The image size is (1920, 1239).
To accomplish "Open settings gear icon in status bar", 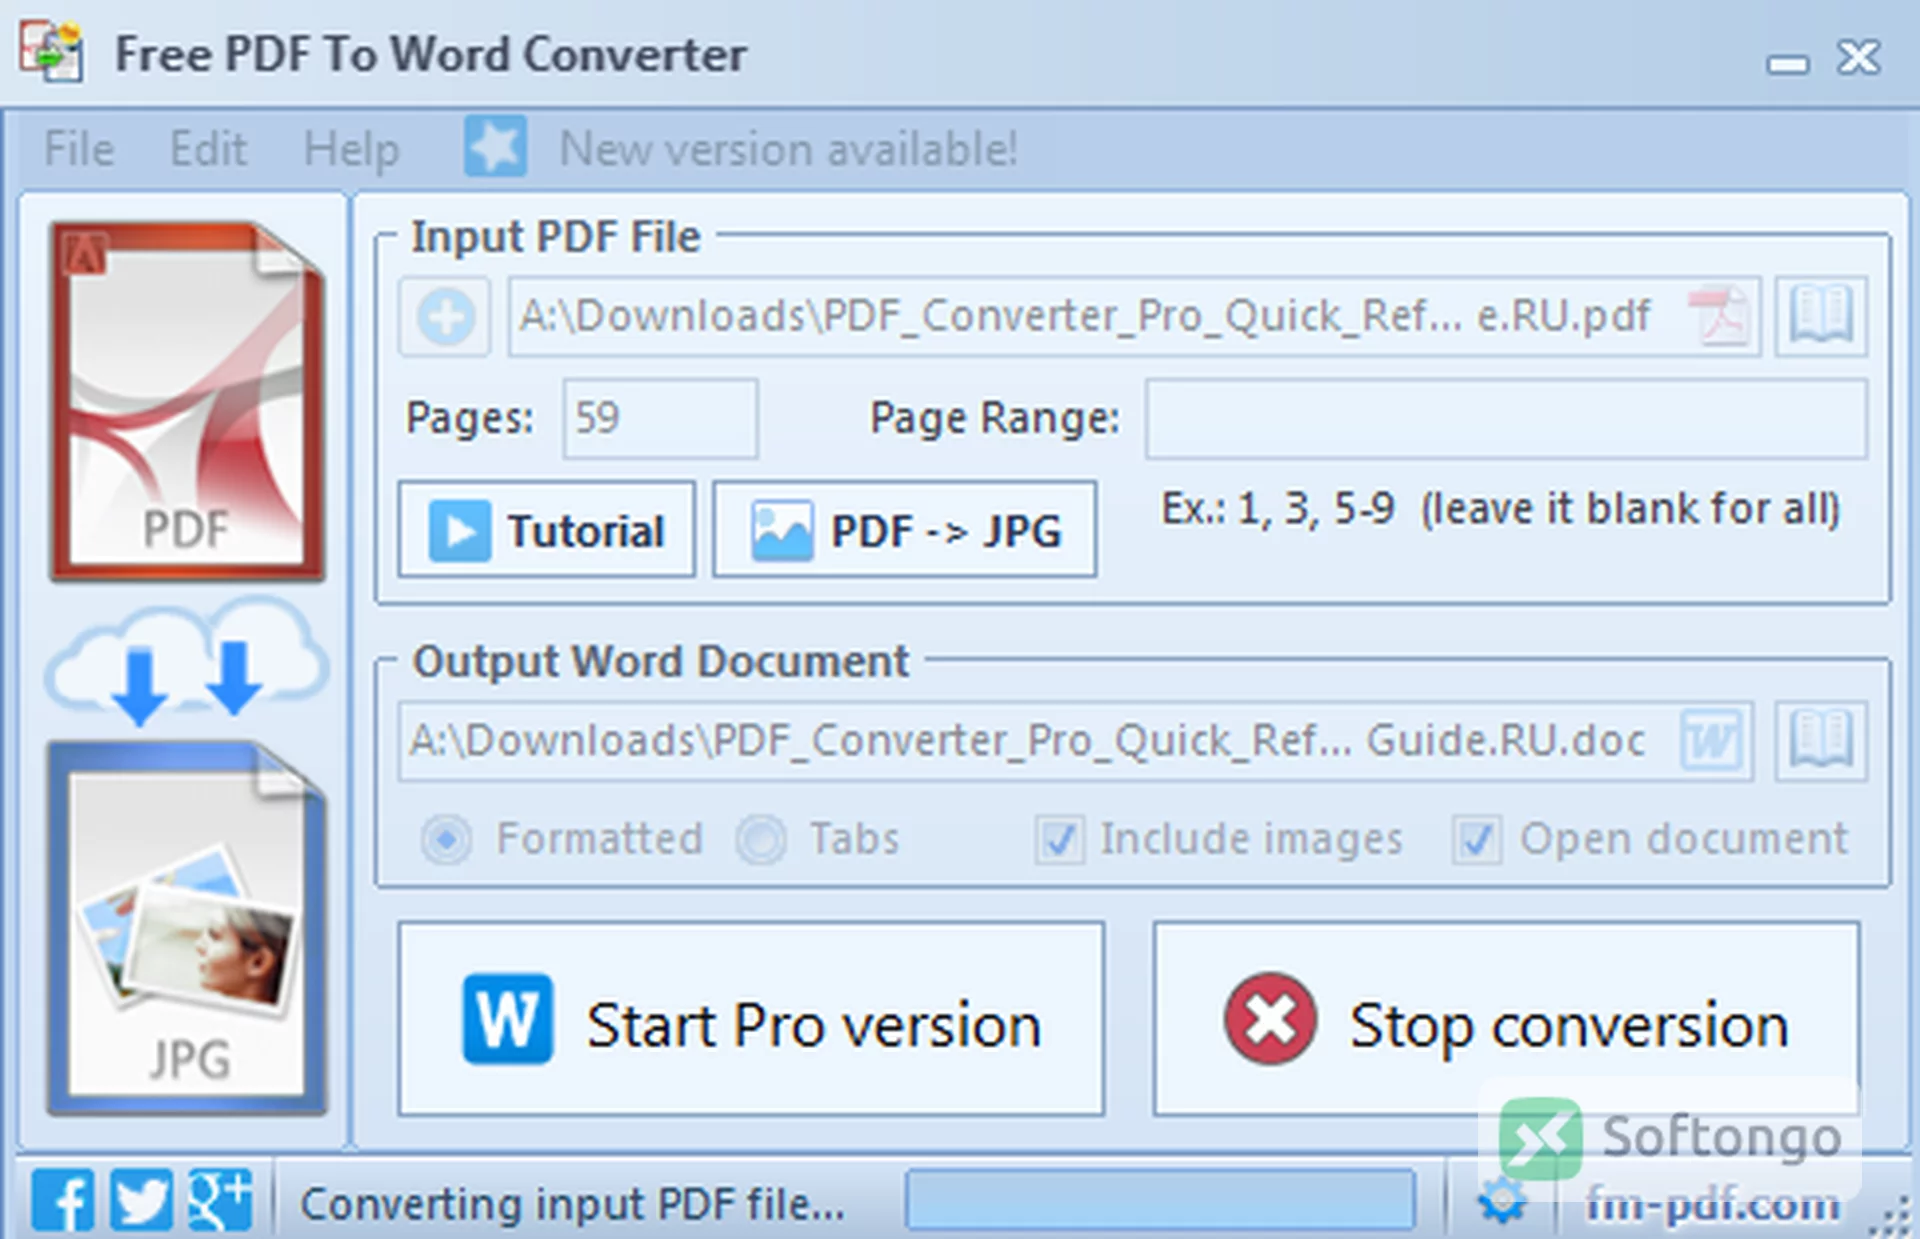I will (x=1502, y=1201).
